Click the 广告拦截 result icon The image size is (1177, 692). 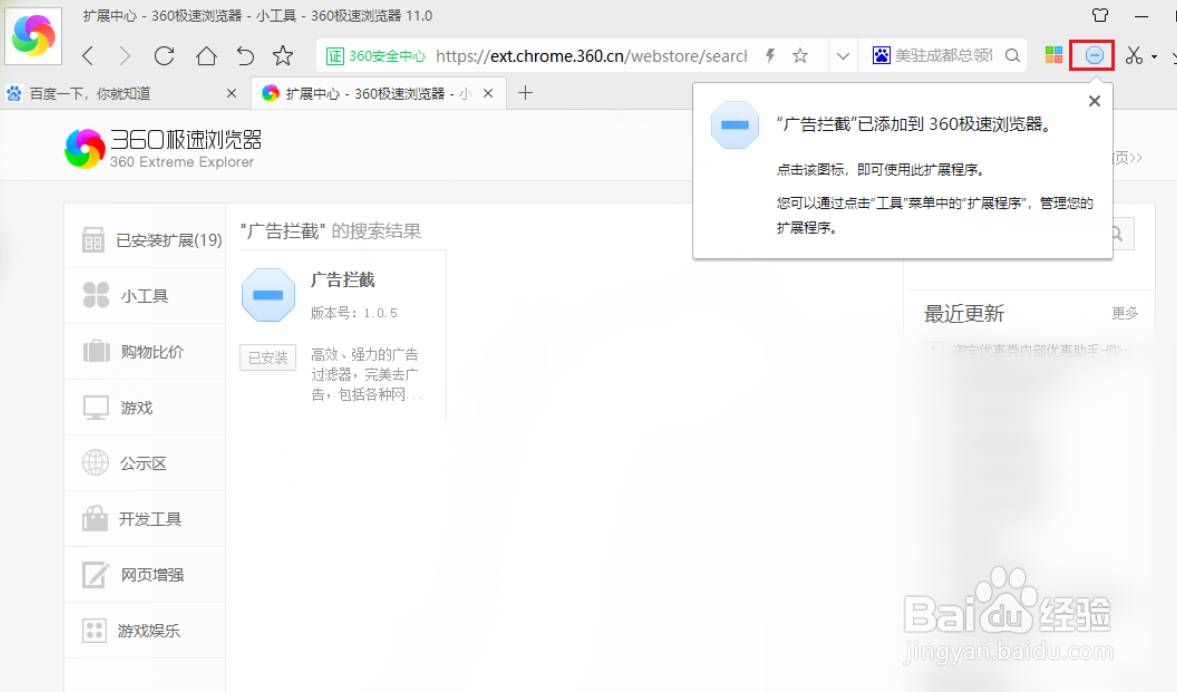point(268,295)
